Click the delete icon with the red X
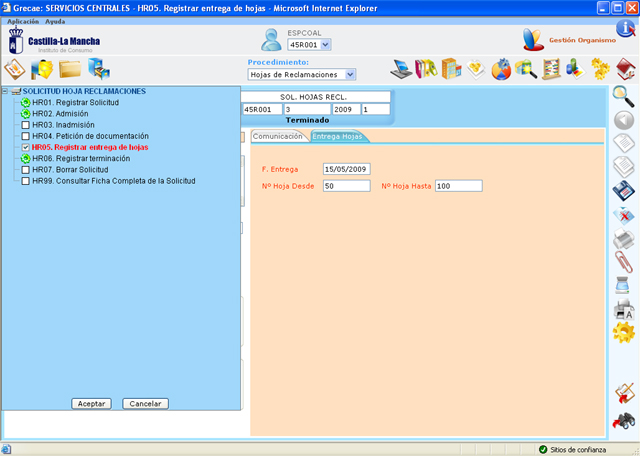The height and width of the screenshot is (456, 640). [624, 215]
